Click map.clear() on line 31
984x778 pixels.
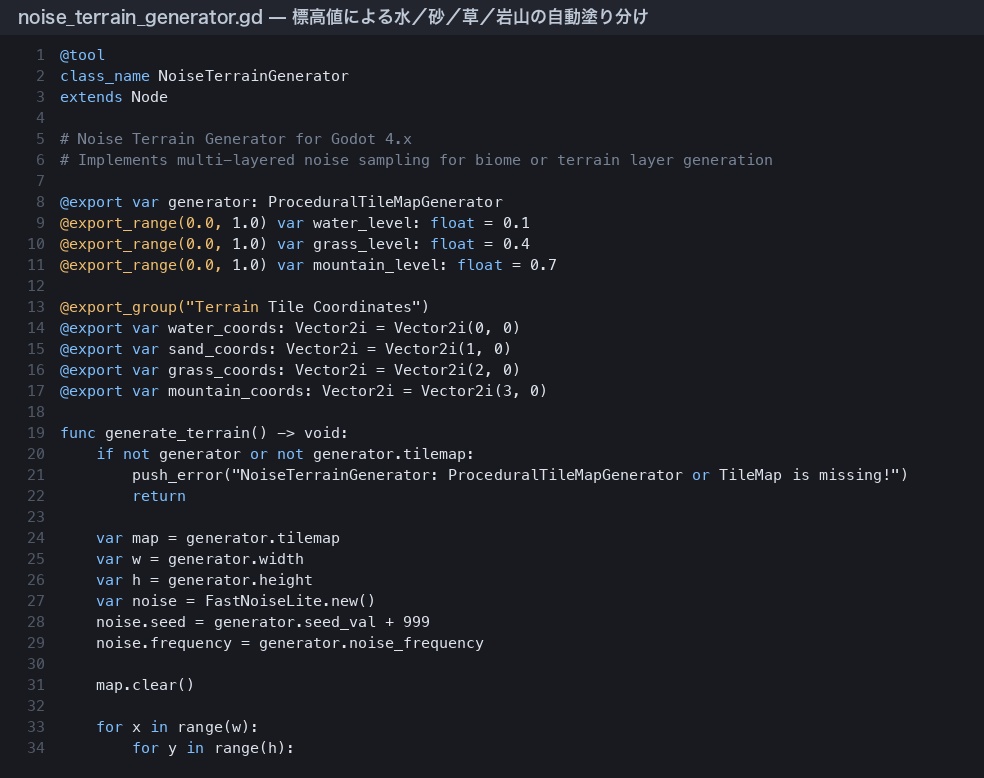(x=145, y=685)
